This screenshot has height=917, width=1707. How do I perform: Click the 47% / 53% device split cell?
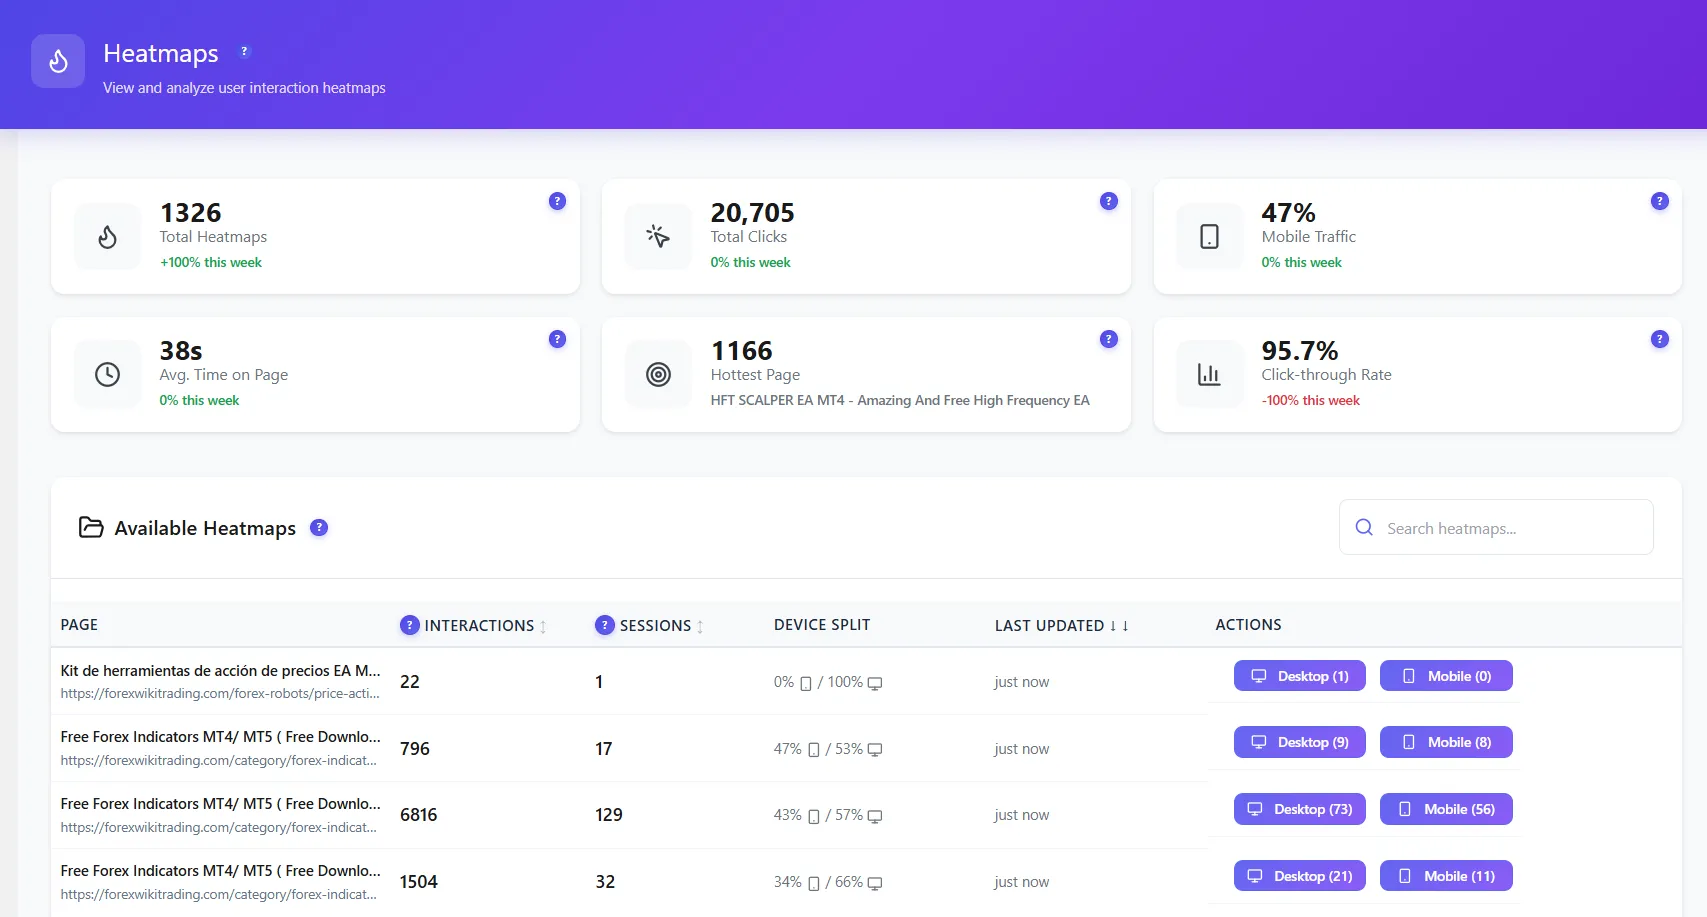pos(828,749)
